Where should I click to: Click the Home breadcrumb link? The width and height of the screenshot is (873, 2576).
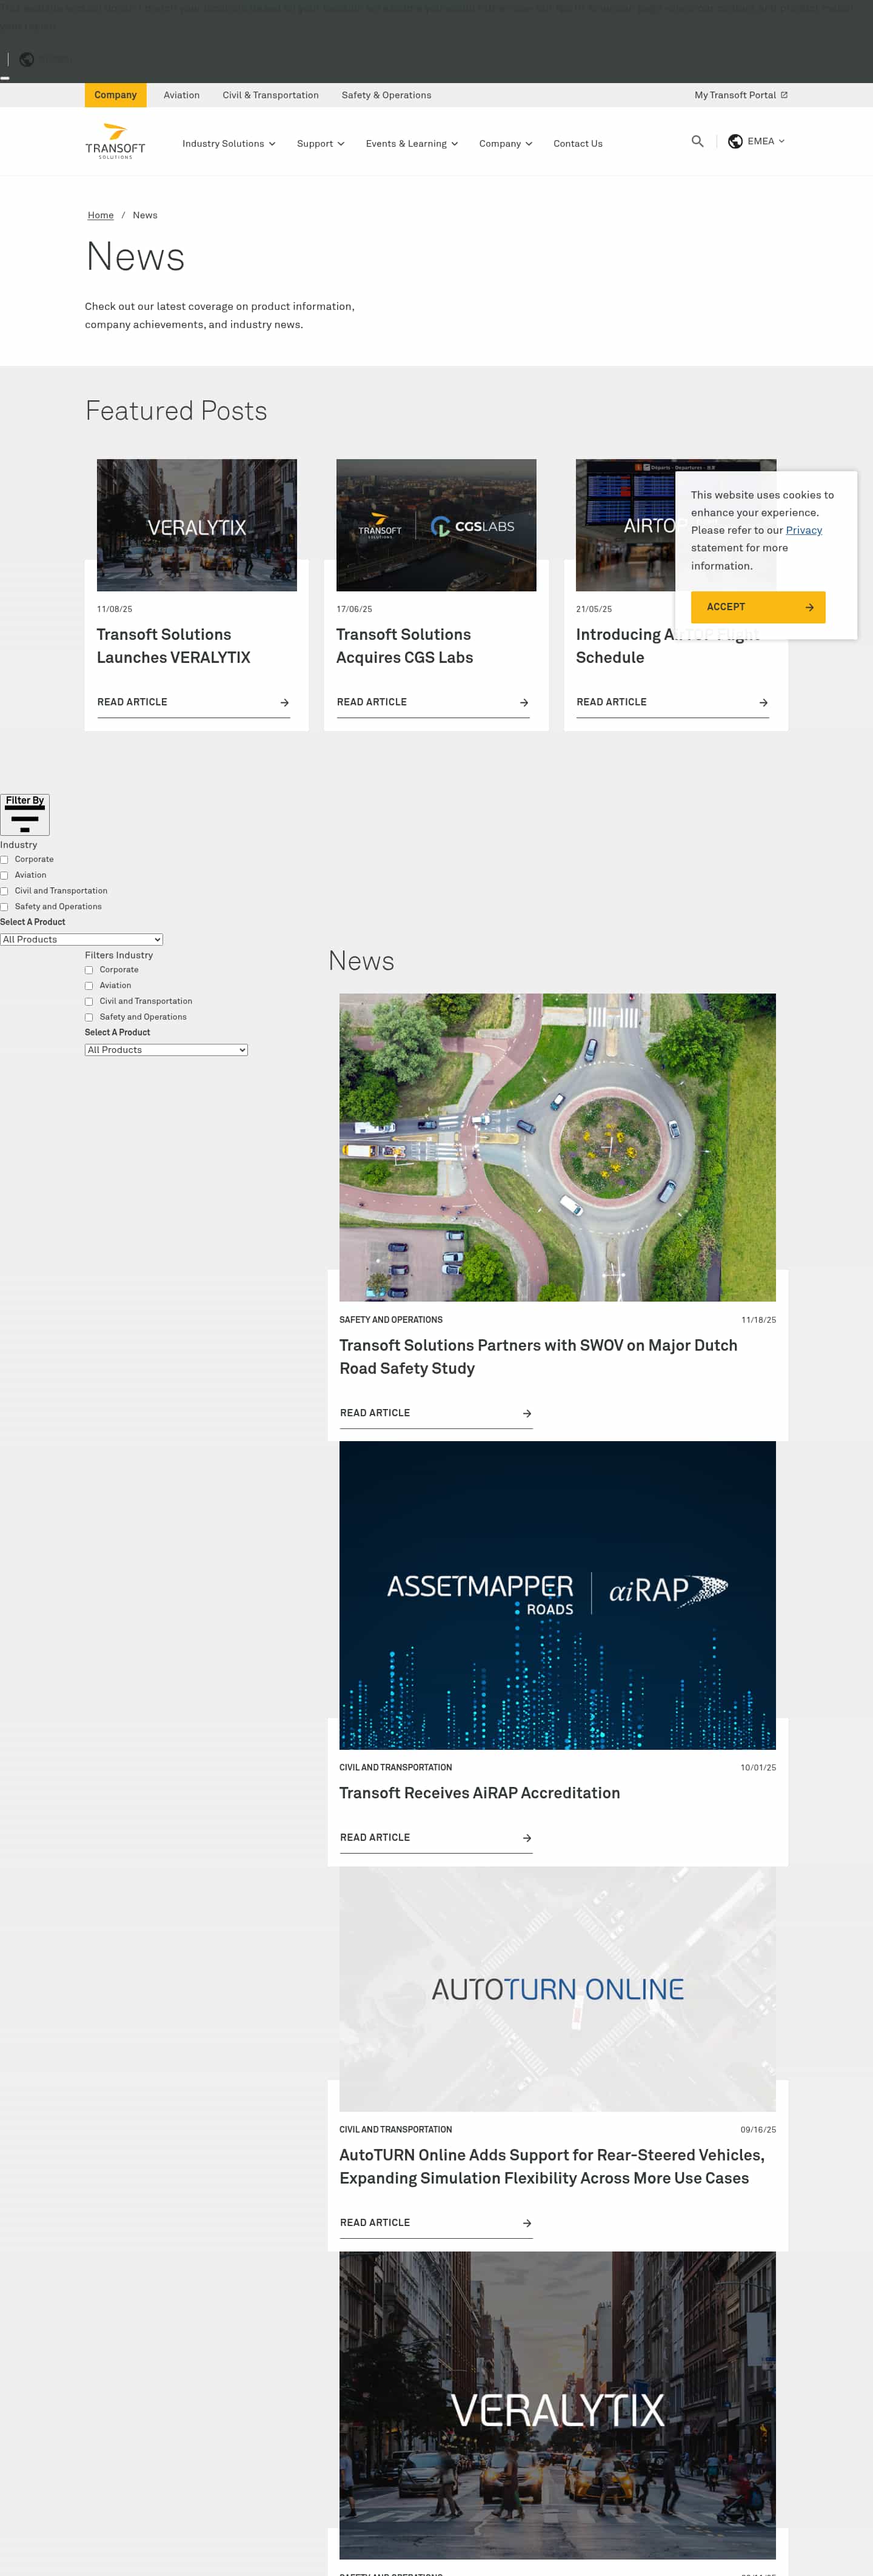pyautogui.click(x=100, y=215)
